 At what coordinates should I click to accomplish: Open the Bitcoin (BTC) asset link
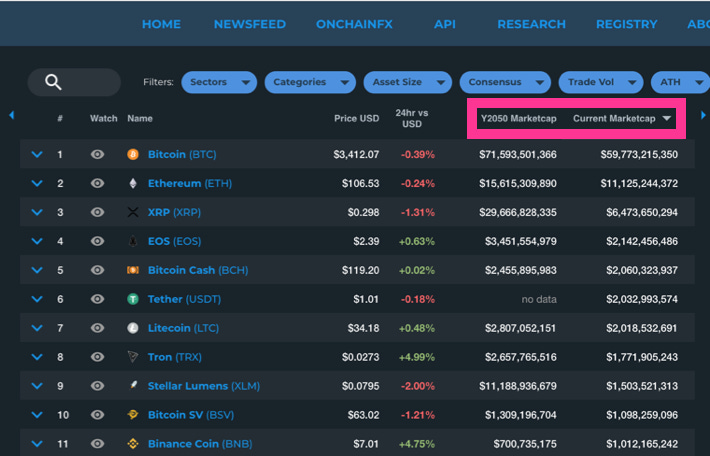coord(182,154)
